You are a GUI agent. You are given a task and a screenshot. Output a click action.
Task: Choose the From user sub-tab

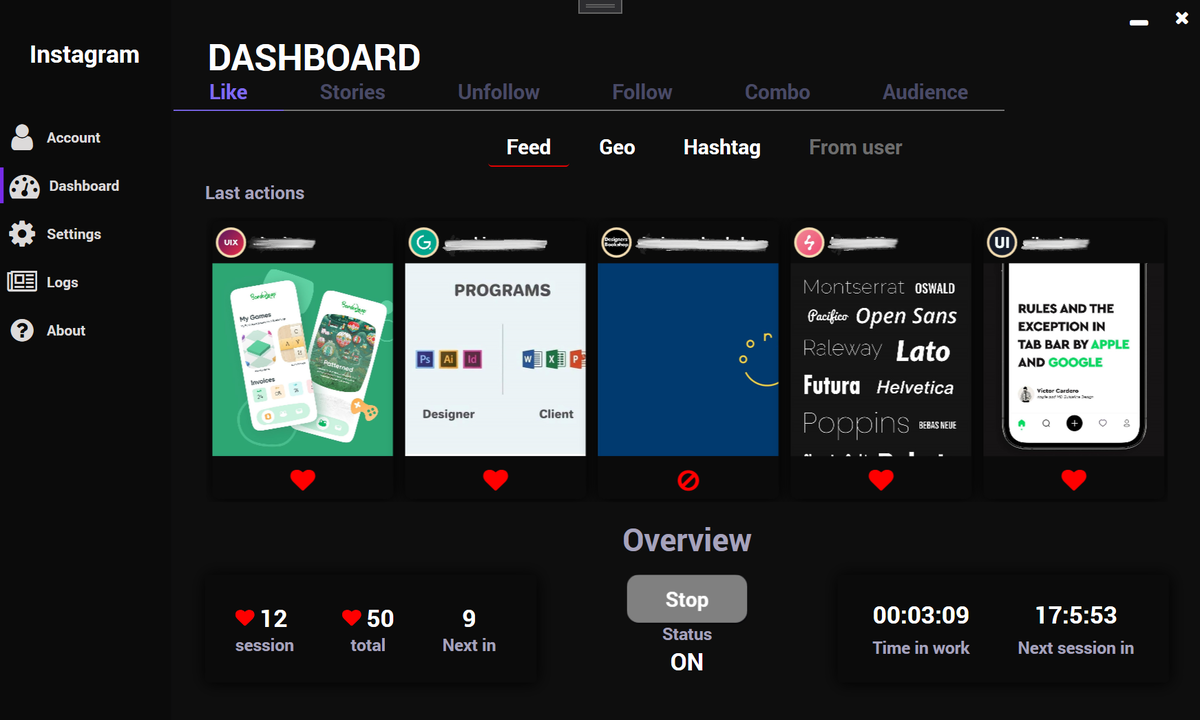tap(855, 147)
